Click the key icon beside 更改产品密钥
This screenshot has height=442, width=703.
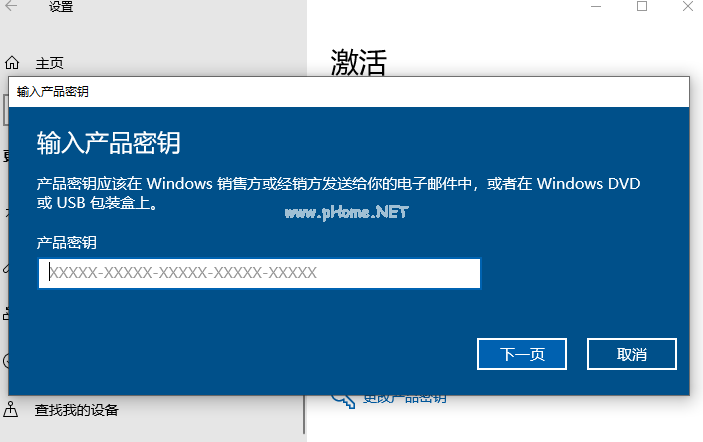click(x=343, y=400)
